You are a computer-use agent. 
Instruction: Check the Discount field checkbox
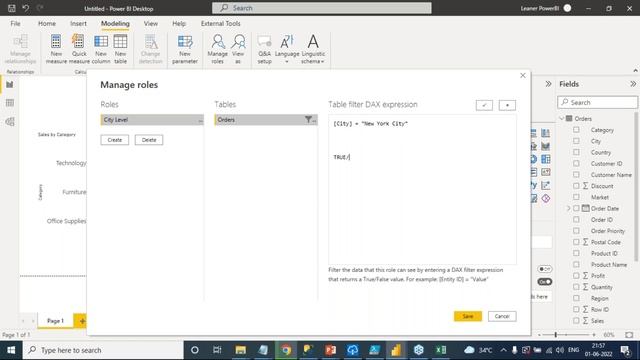(576, 186)
